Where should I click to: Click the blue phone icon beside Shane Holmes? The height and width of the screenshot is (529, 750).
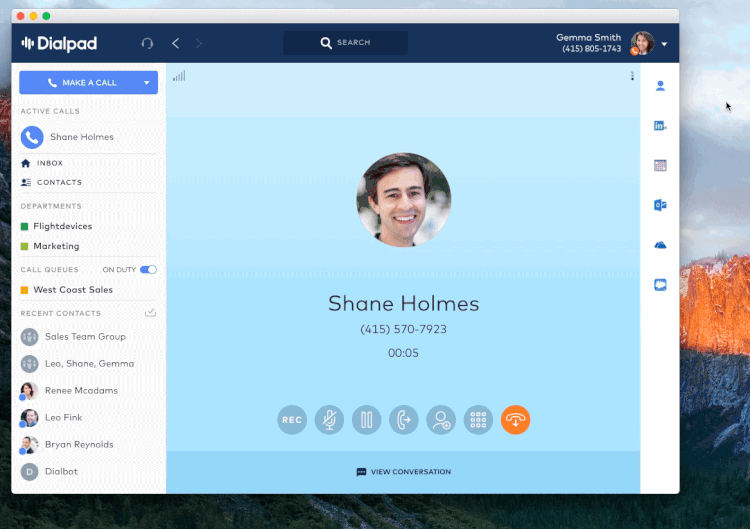tap(32, 137)
